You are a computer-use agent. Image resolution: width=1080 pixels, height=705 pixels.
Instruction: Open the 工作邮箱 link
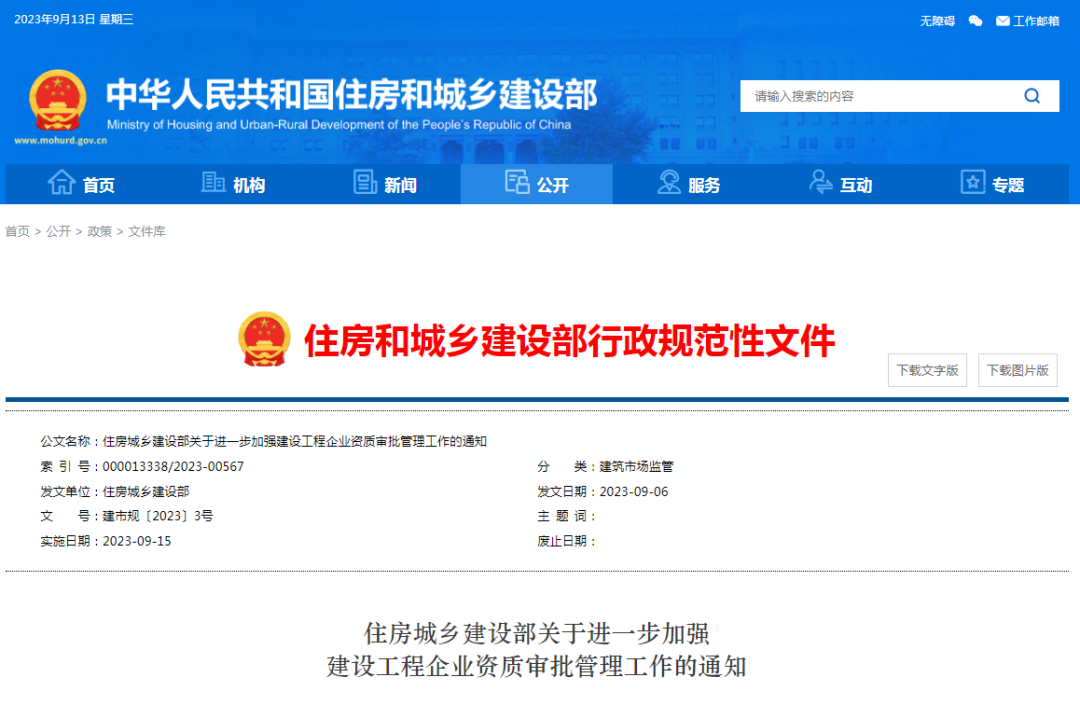click(1036, 21)
